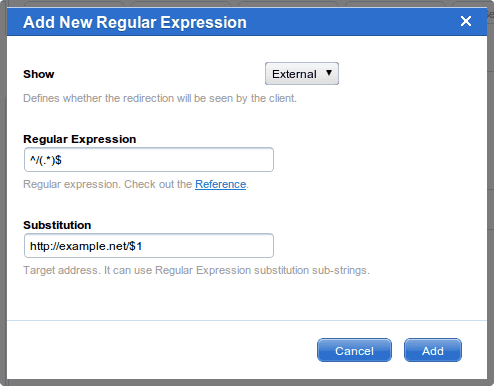This screenshot has width=494, height=386.
Task: Click the 'Regular expression. Check out' hint text
Action: [x=108, y=184]
